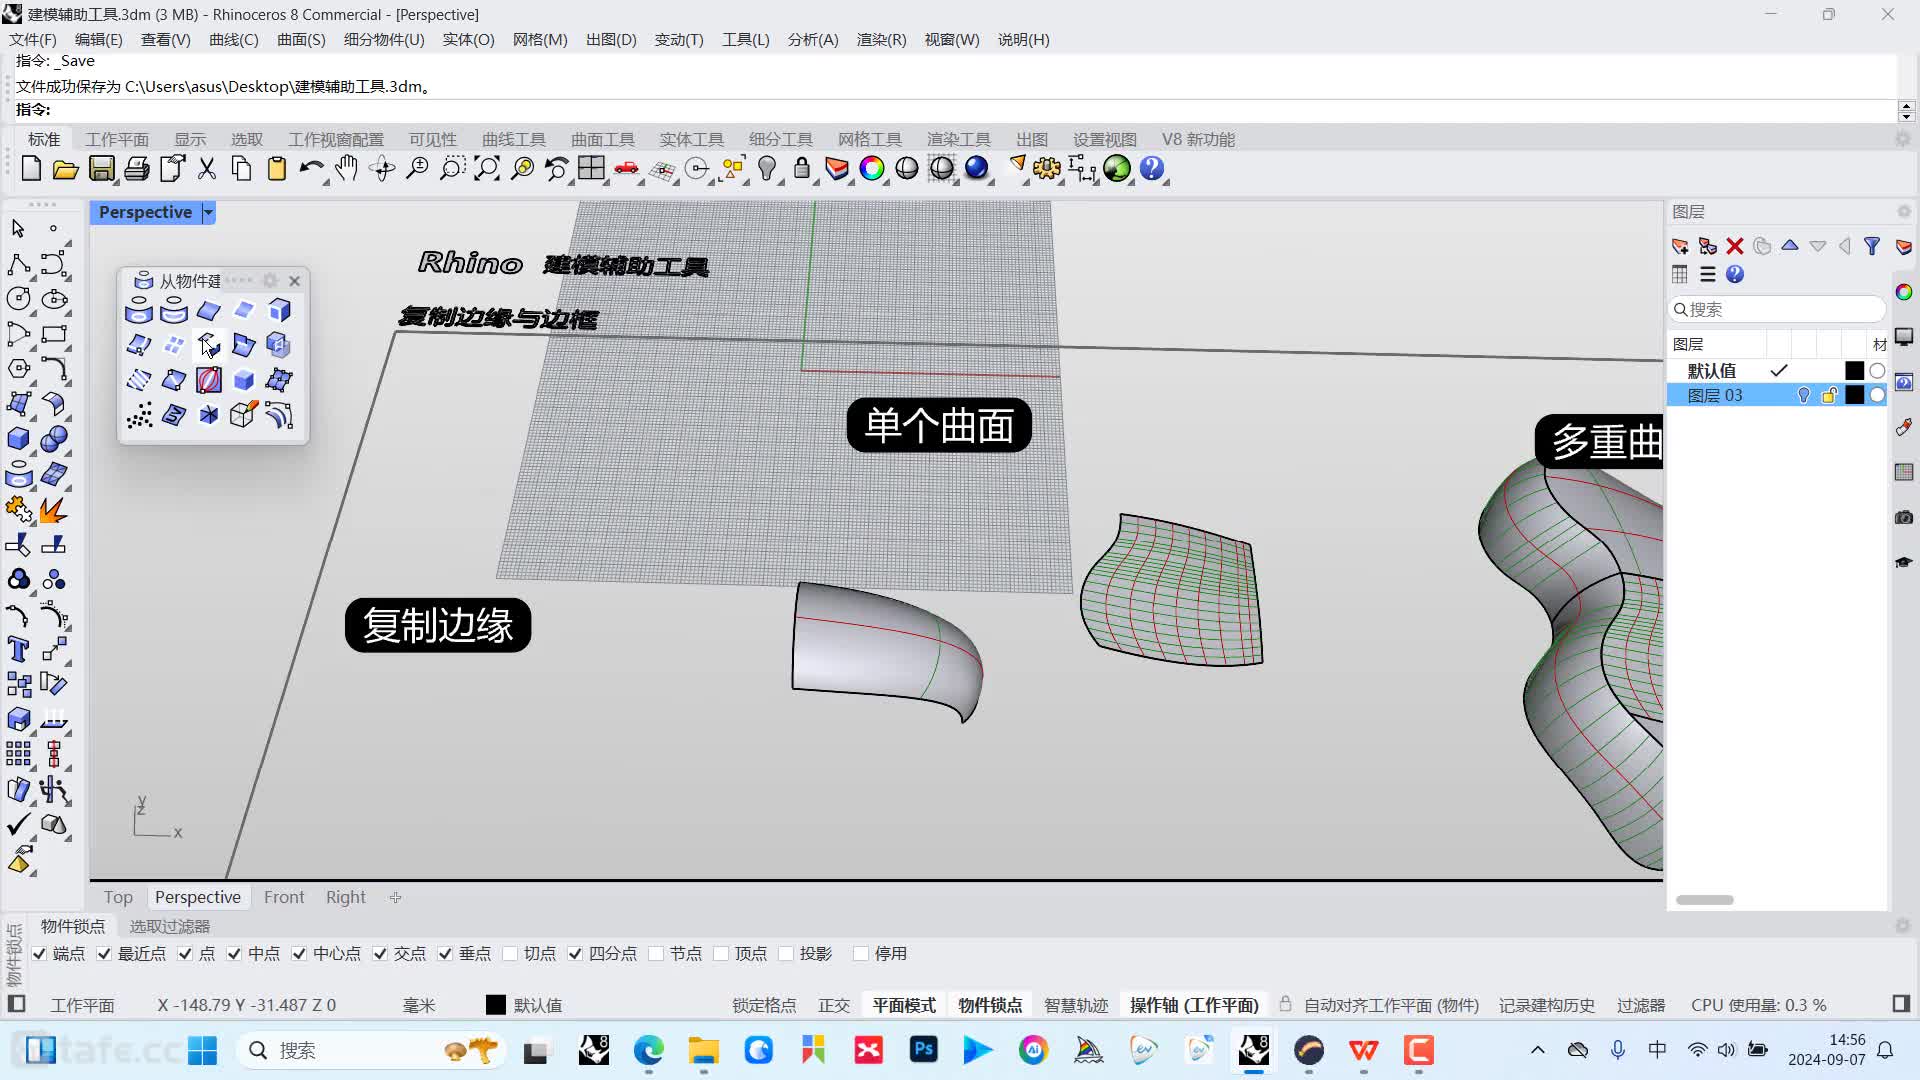The image size is (1920, 1080).
Task: Click 平面模式 button in status bar
Action: coord(905,1005)
